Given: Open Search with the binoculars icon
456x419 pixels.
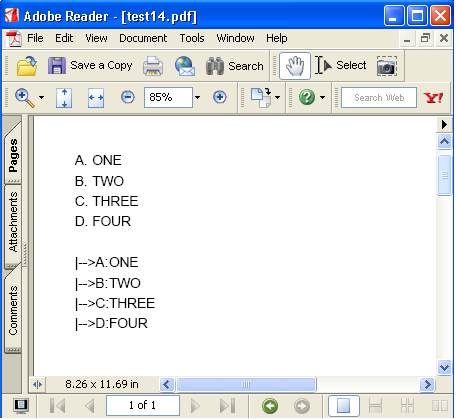Looking at the screenshot, I should point(215,66).
